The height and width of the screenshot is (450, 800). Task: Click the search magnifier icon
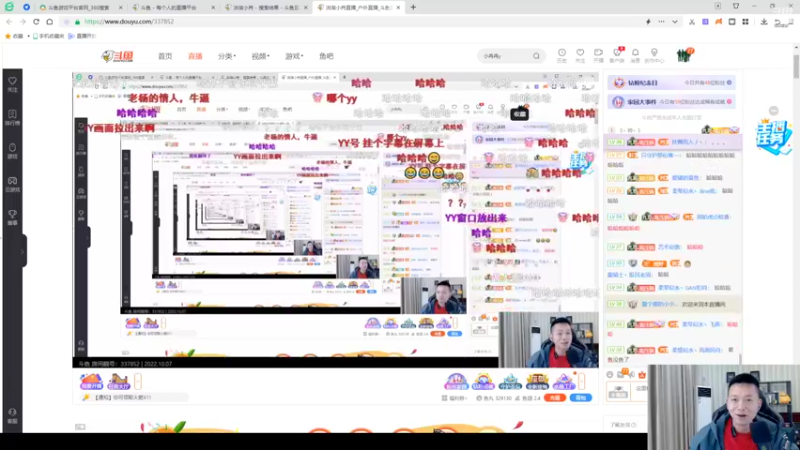coord(536,56)
